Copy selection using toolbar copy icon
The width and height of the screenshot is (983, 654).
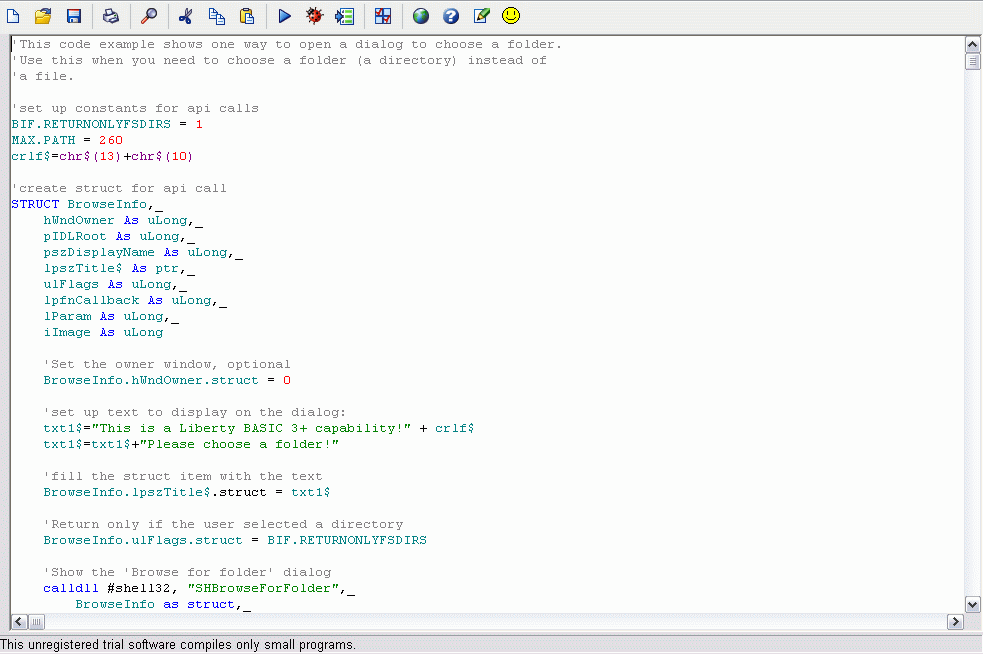[x=216, y=16]
